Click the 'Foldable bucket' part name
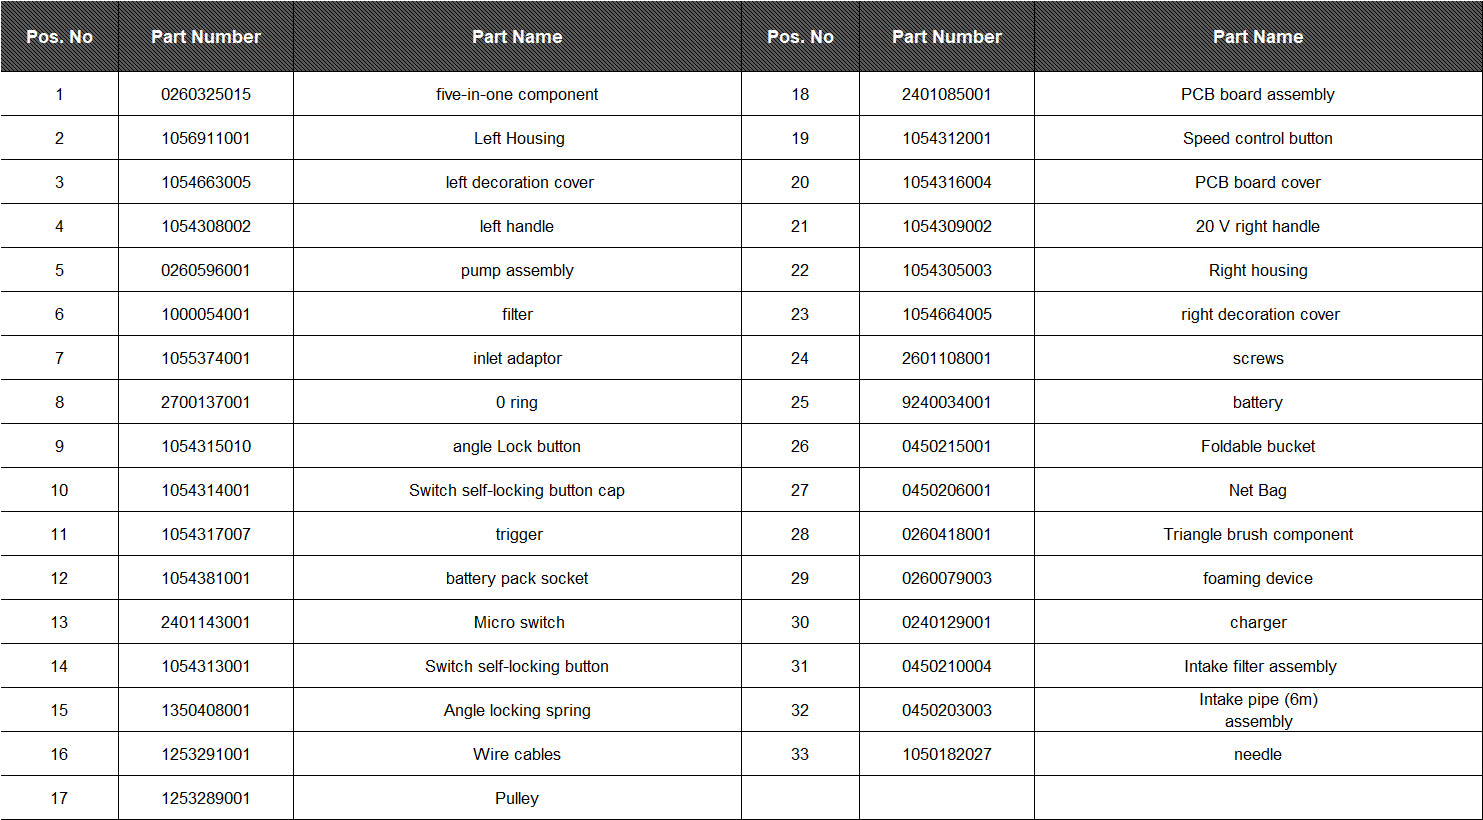The image size is (1483, 820). coord(1258,446)
